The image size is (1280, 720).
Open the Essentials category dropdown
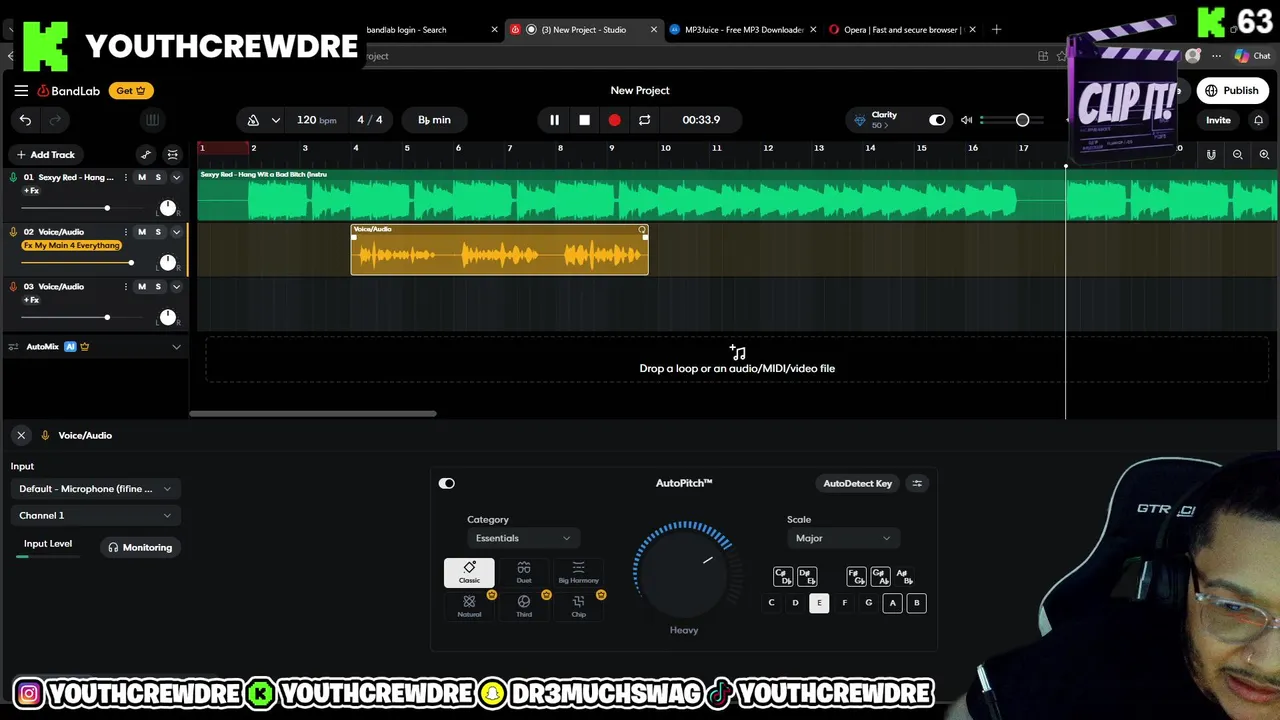(x=523, y=539)
